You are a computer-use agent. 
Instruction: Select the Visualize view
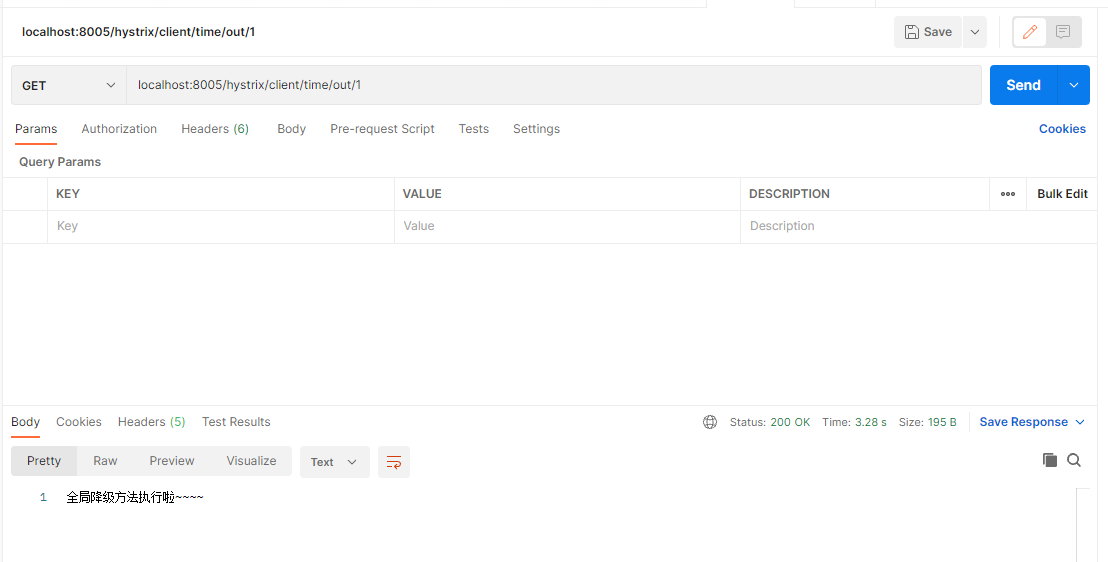(x=251, y=461)
